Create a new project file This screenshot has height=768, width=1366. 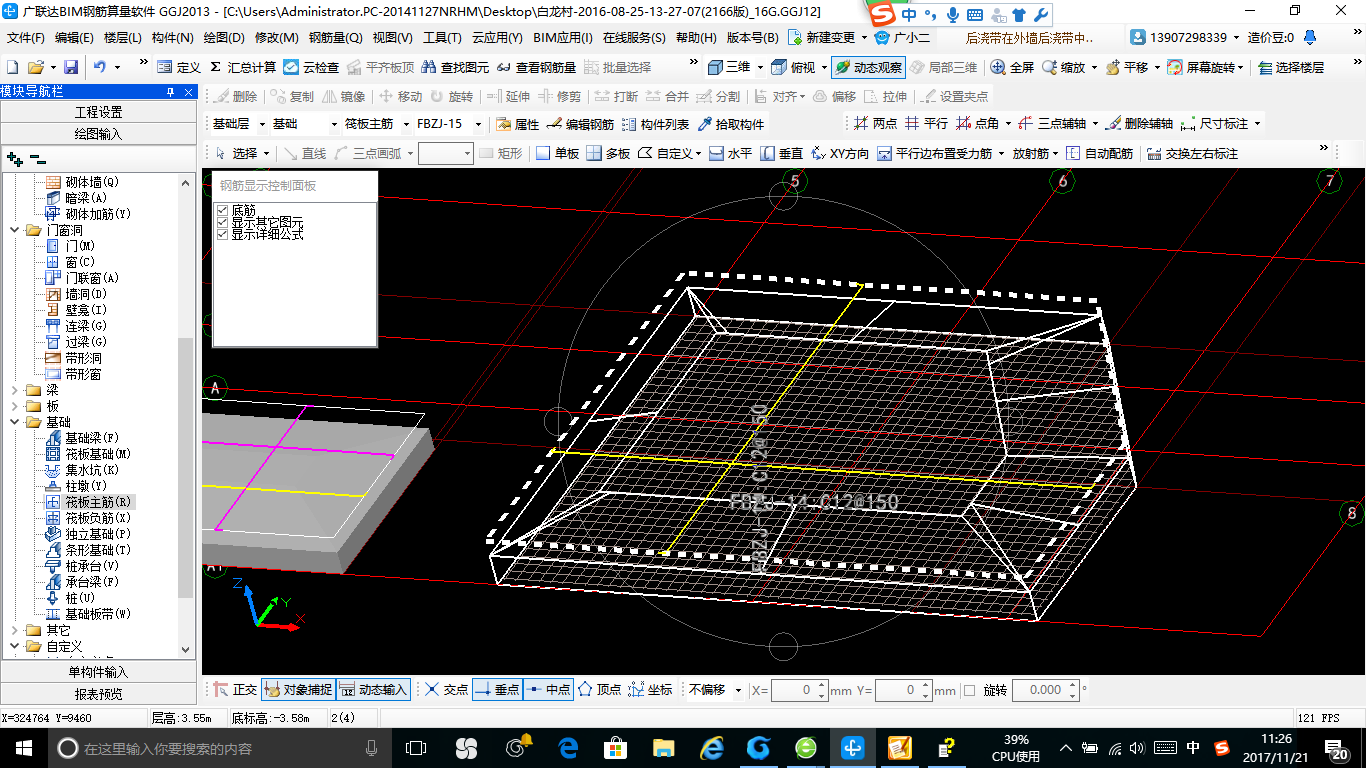coord(13,67)
